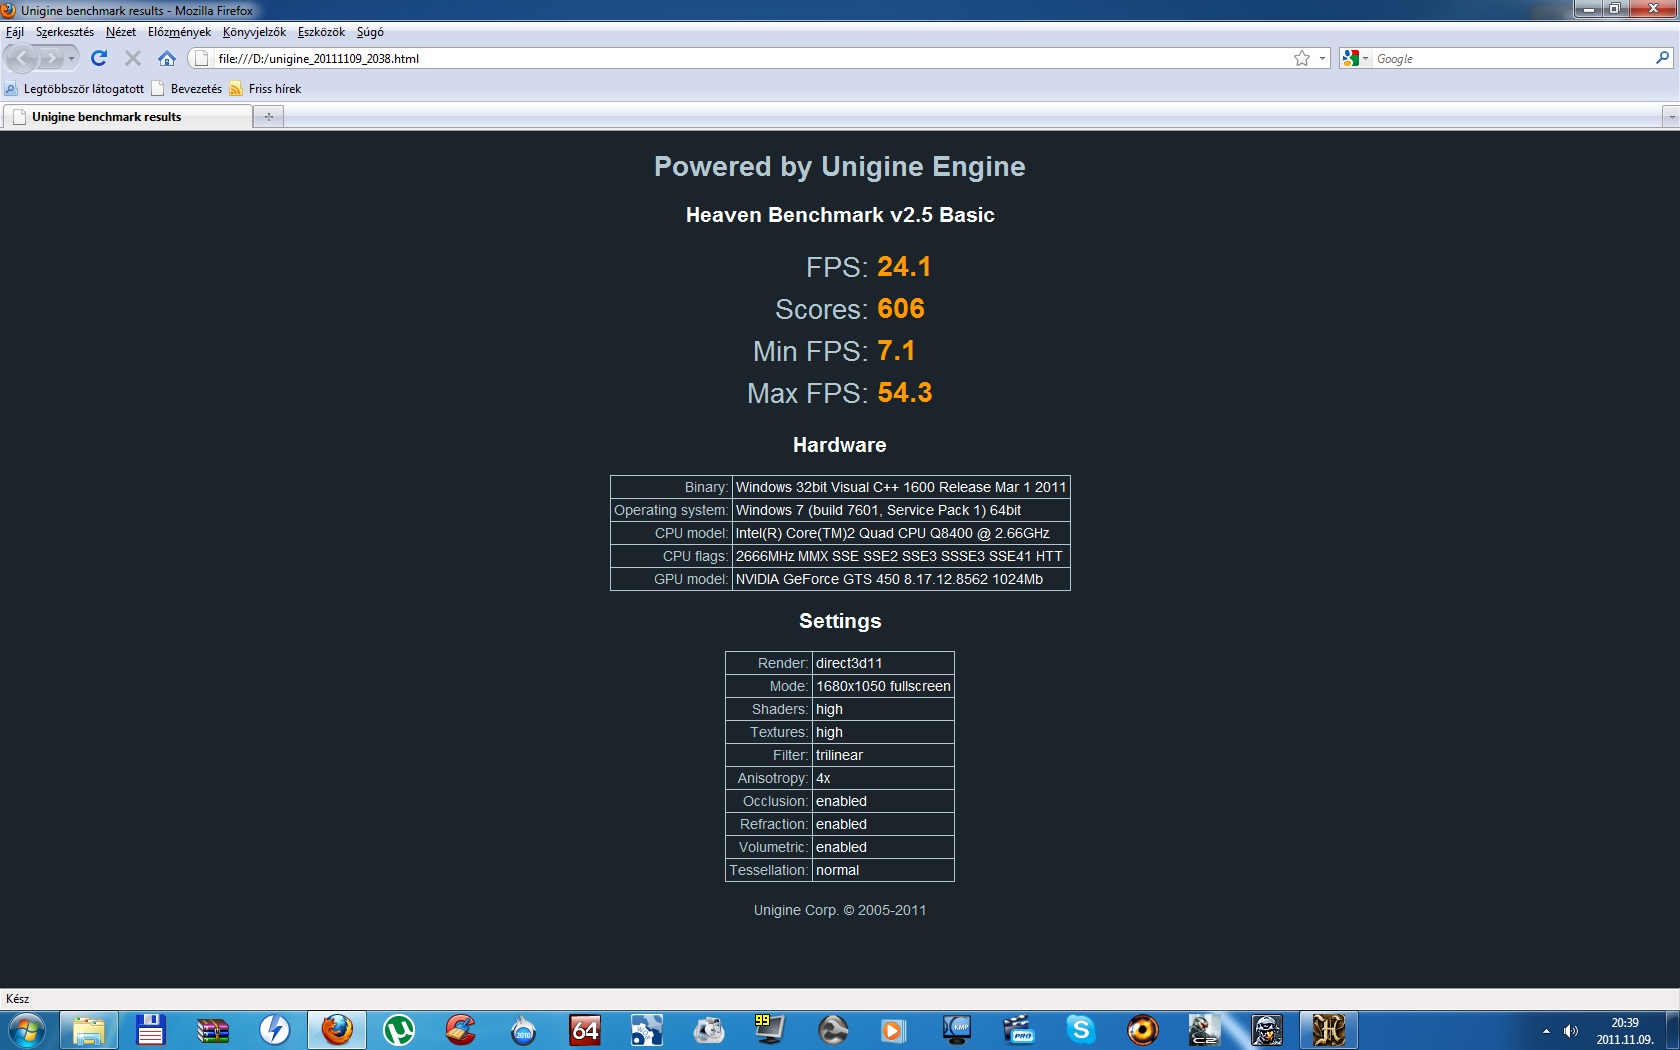The height and width of the screenshot is (1050, 1680).
Task: Open the orange disc burner icon app
Action: (1143, 1030)
